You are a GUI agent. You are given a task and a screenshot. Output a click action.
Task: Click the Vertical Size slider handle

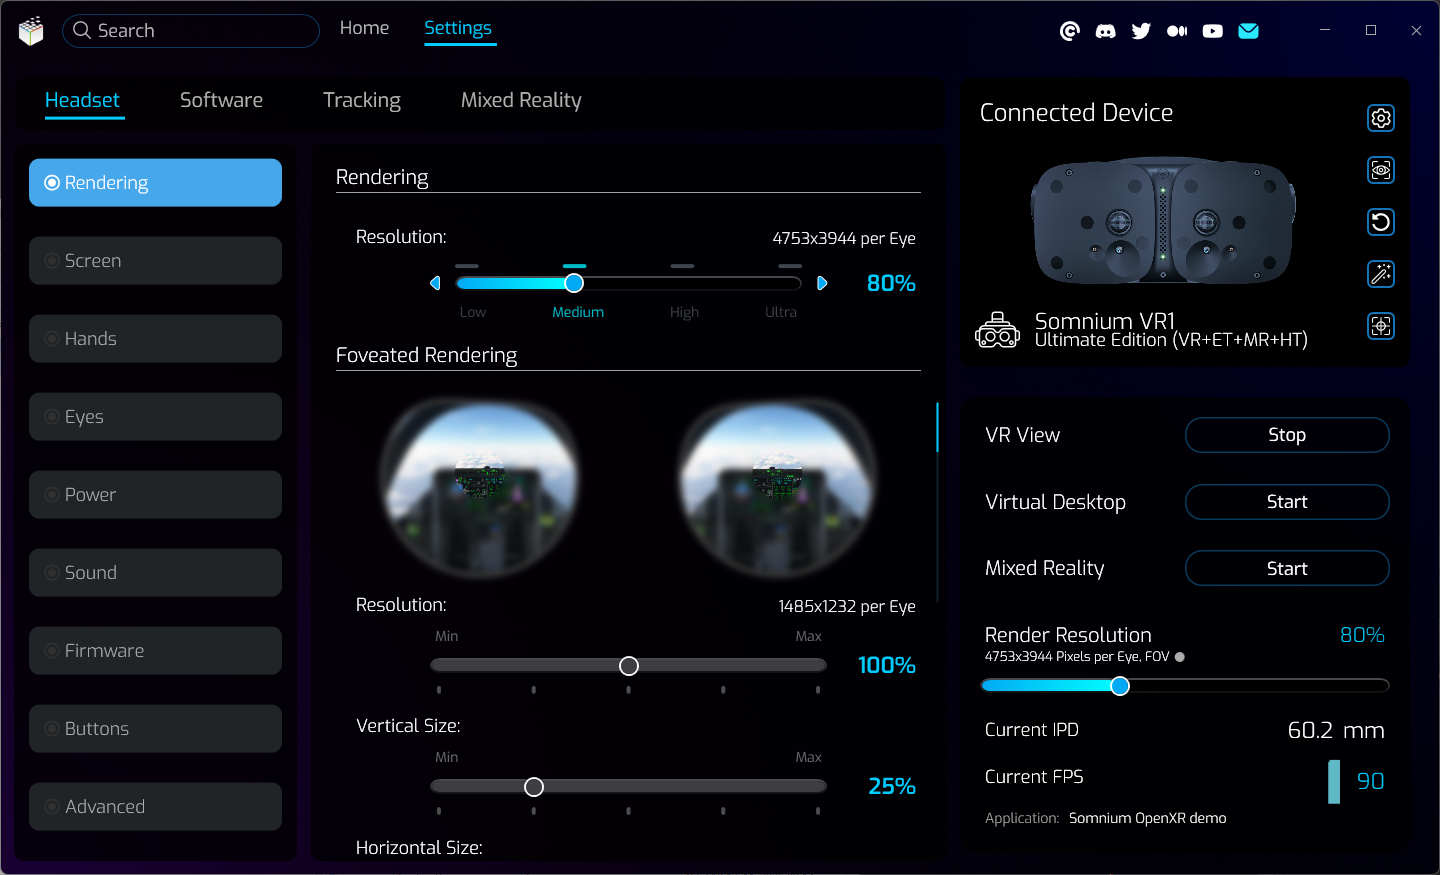(x=534, y=787)
